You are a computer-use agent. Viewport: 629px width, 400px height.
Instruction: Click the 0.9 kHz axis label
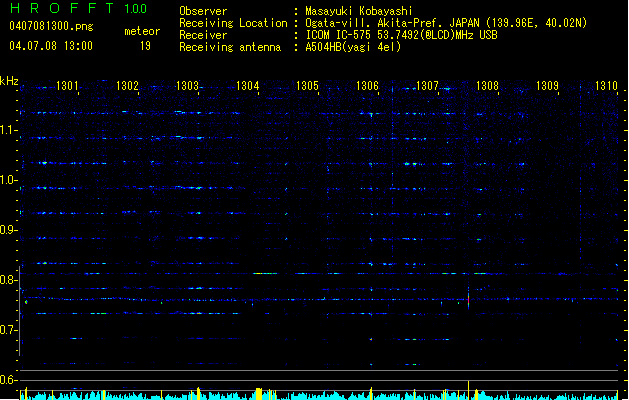(x=7, y=230)
